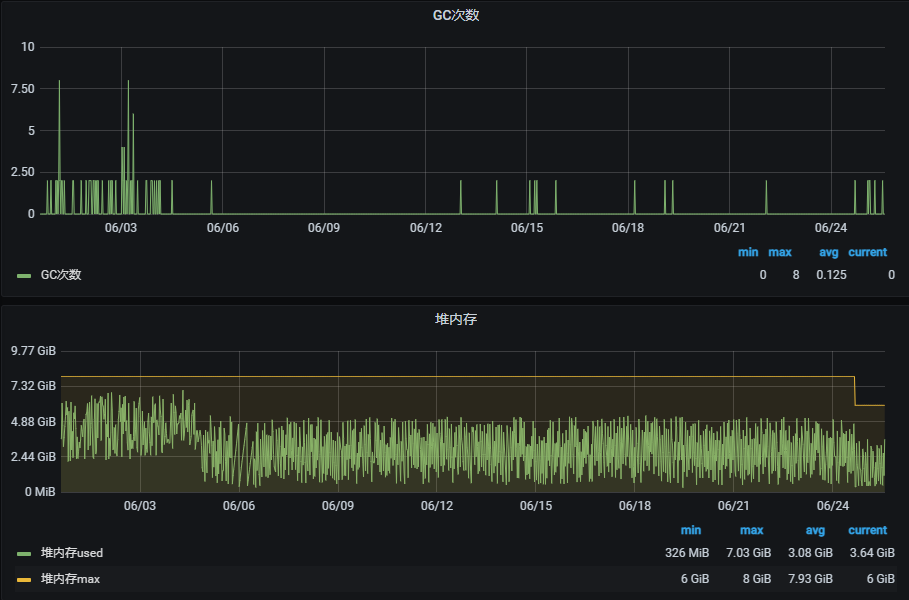Image resolution: width=909 pixels, height=600 pixels.
Task: Click the 7.32 GiB y-axis label
Action: 33,386
